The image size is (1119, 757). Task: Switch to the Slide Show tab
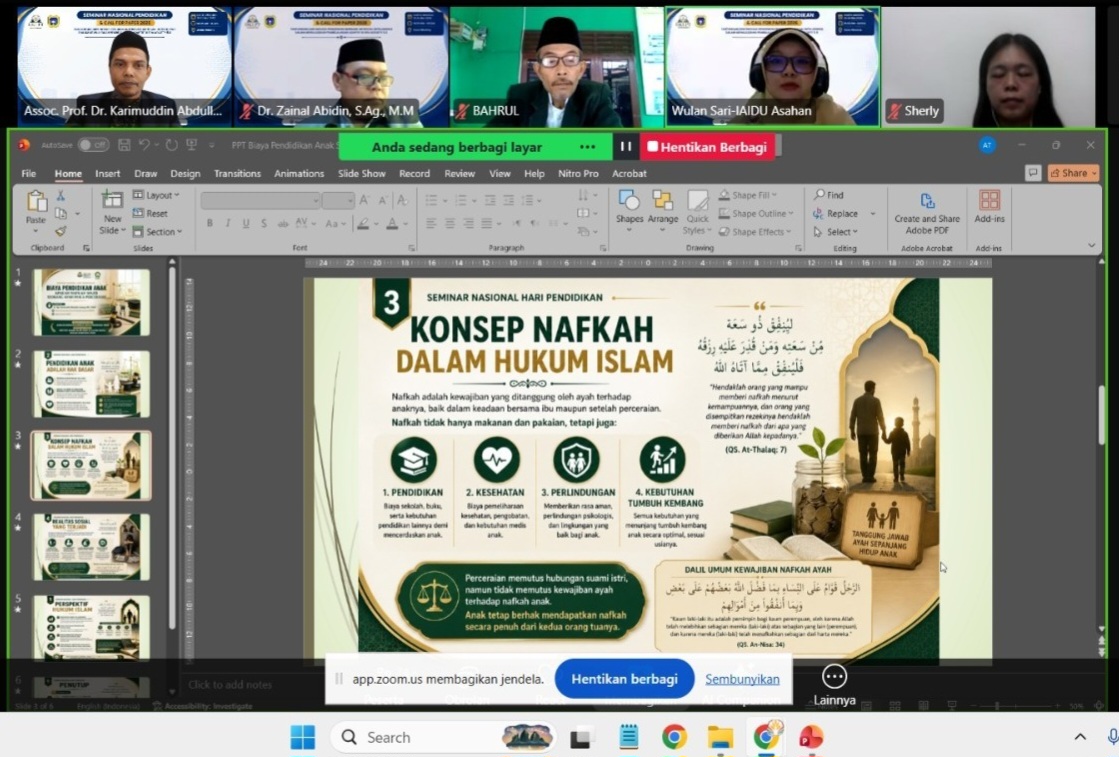(362, 173)
